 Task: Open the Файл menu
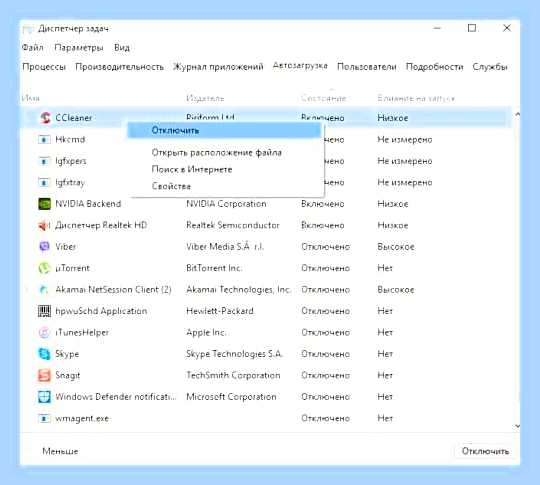(x=32, y=47)
